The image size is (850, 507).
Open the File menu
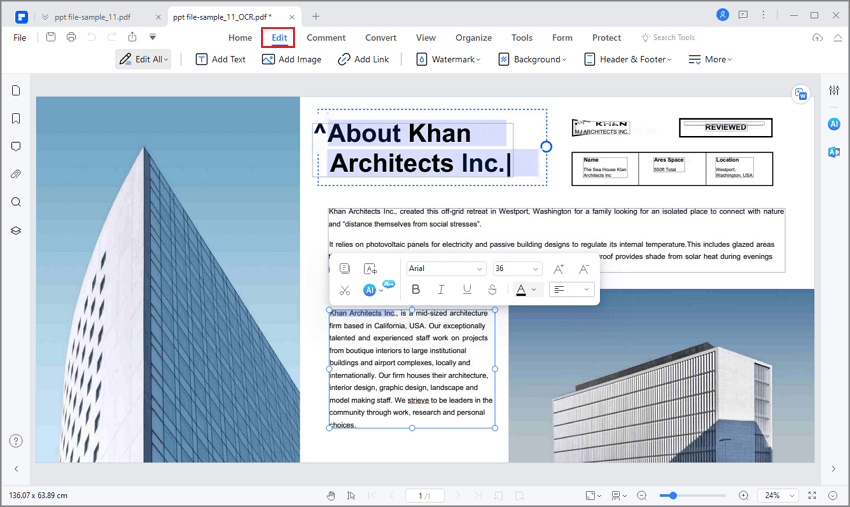click(x=20, y=37)
